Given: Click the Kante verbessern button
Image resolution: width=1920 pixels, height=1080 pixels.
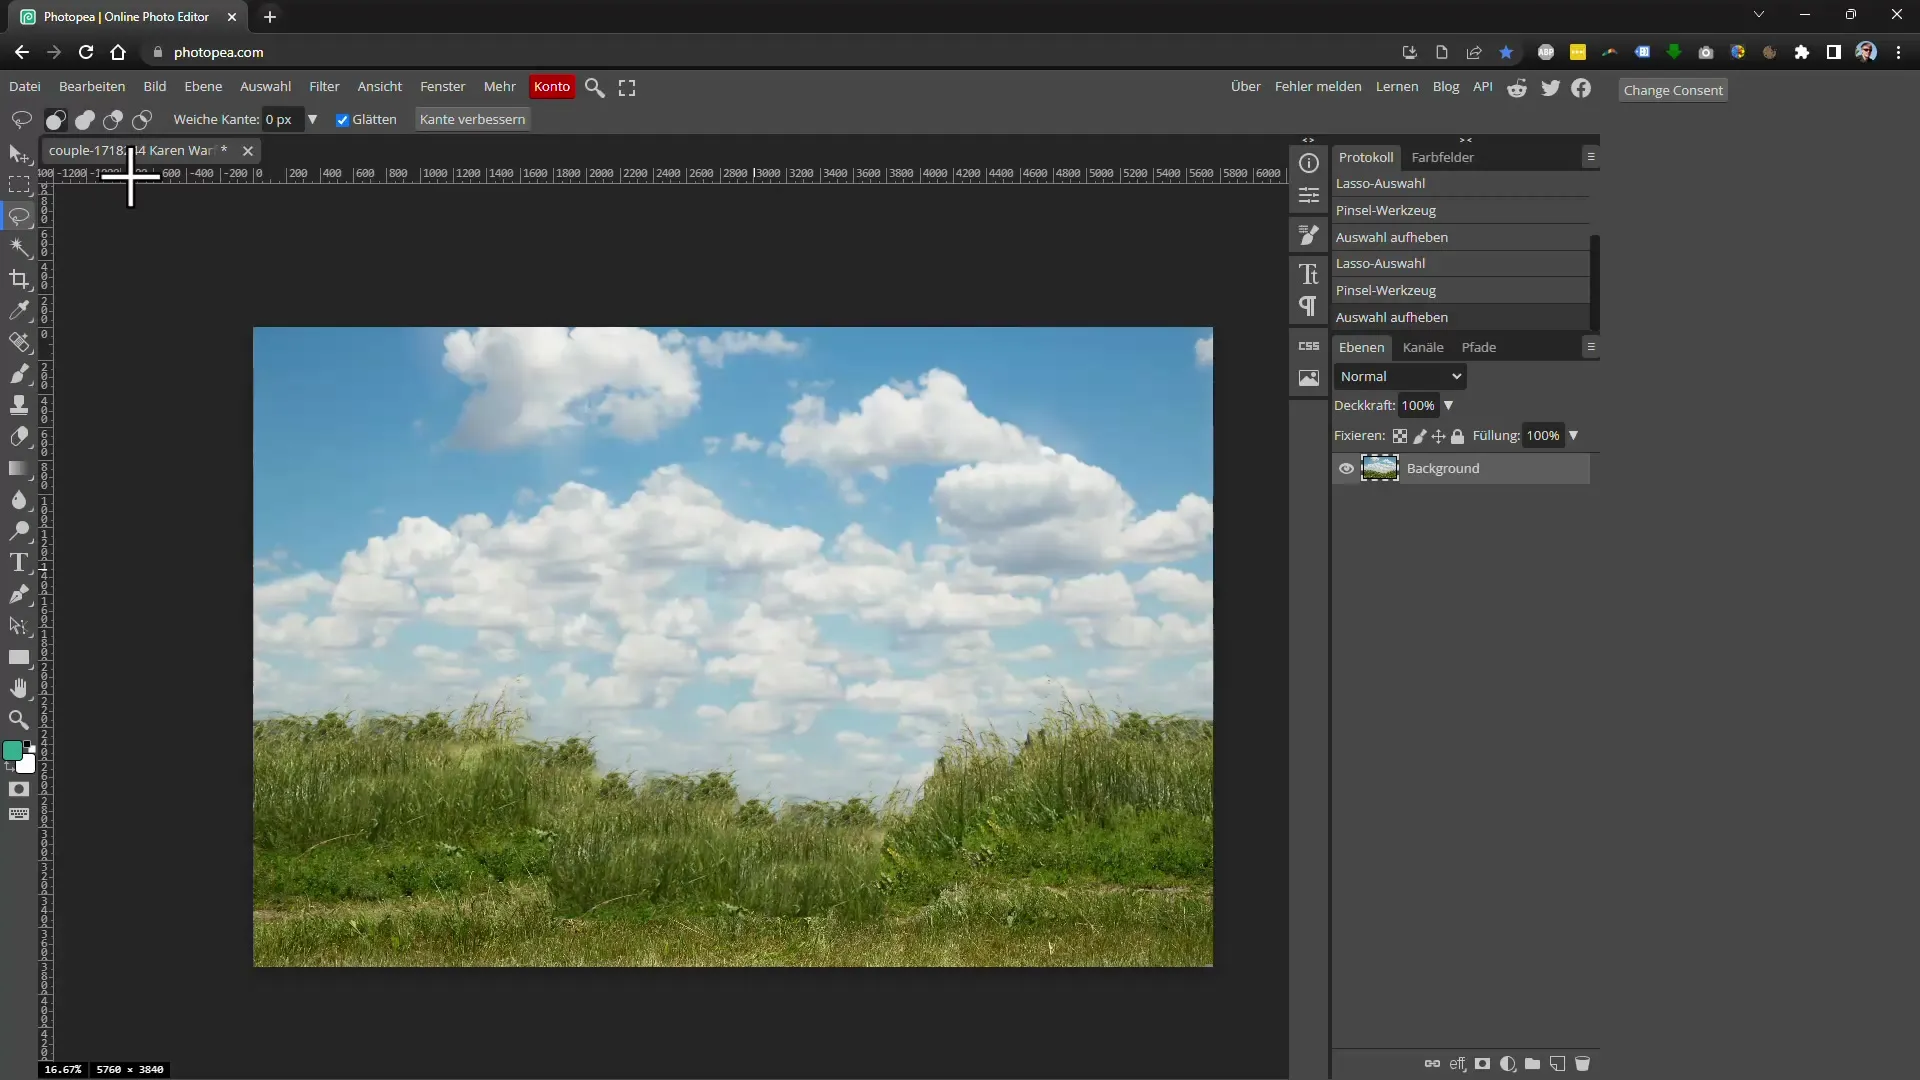Looking at the screenshot, I should coord(472,120).
